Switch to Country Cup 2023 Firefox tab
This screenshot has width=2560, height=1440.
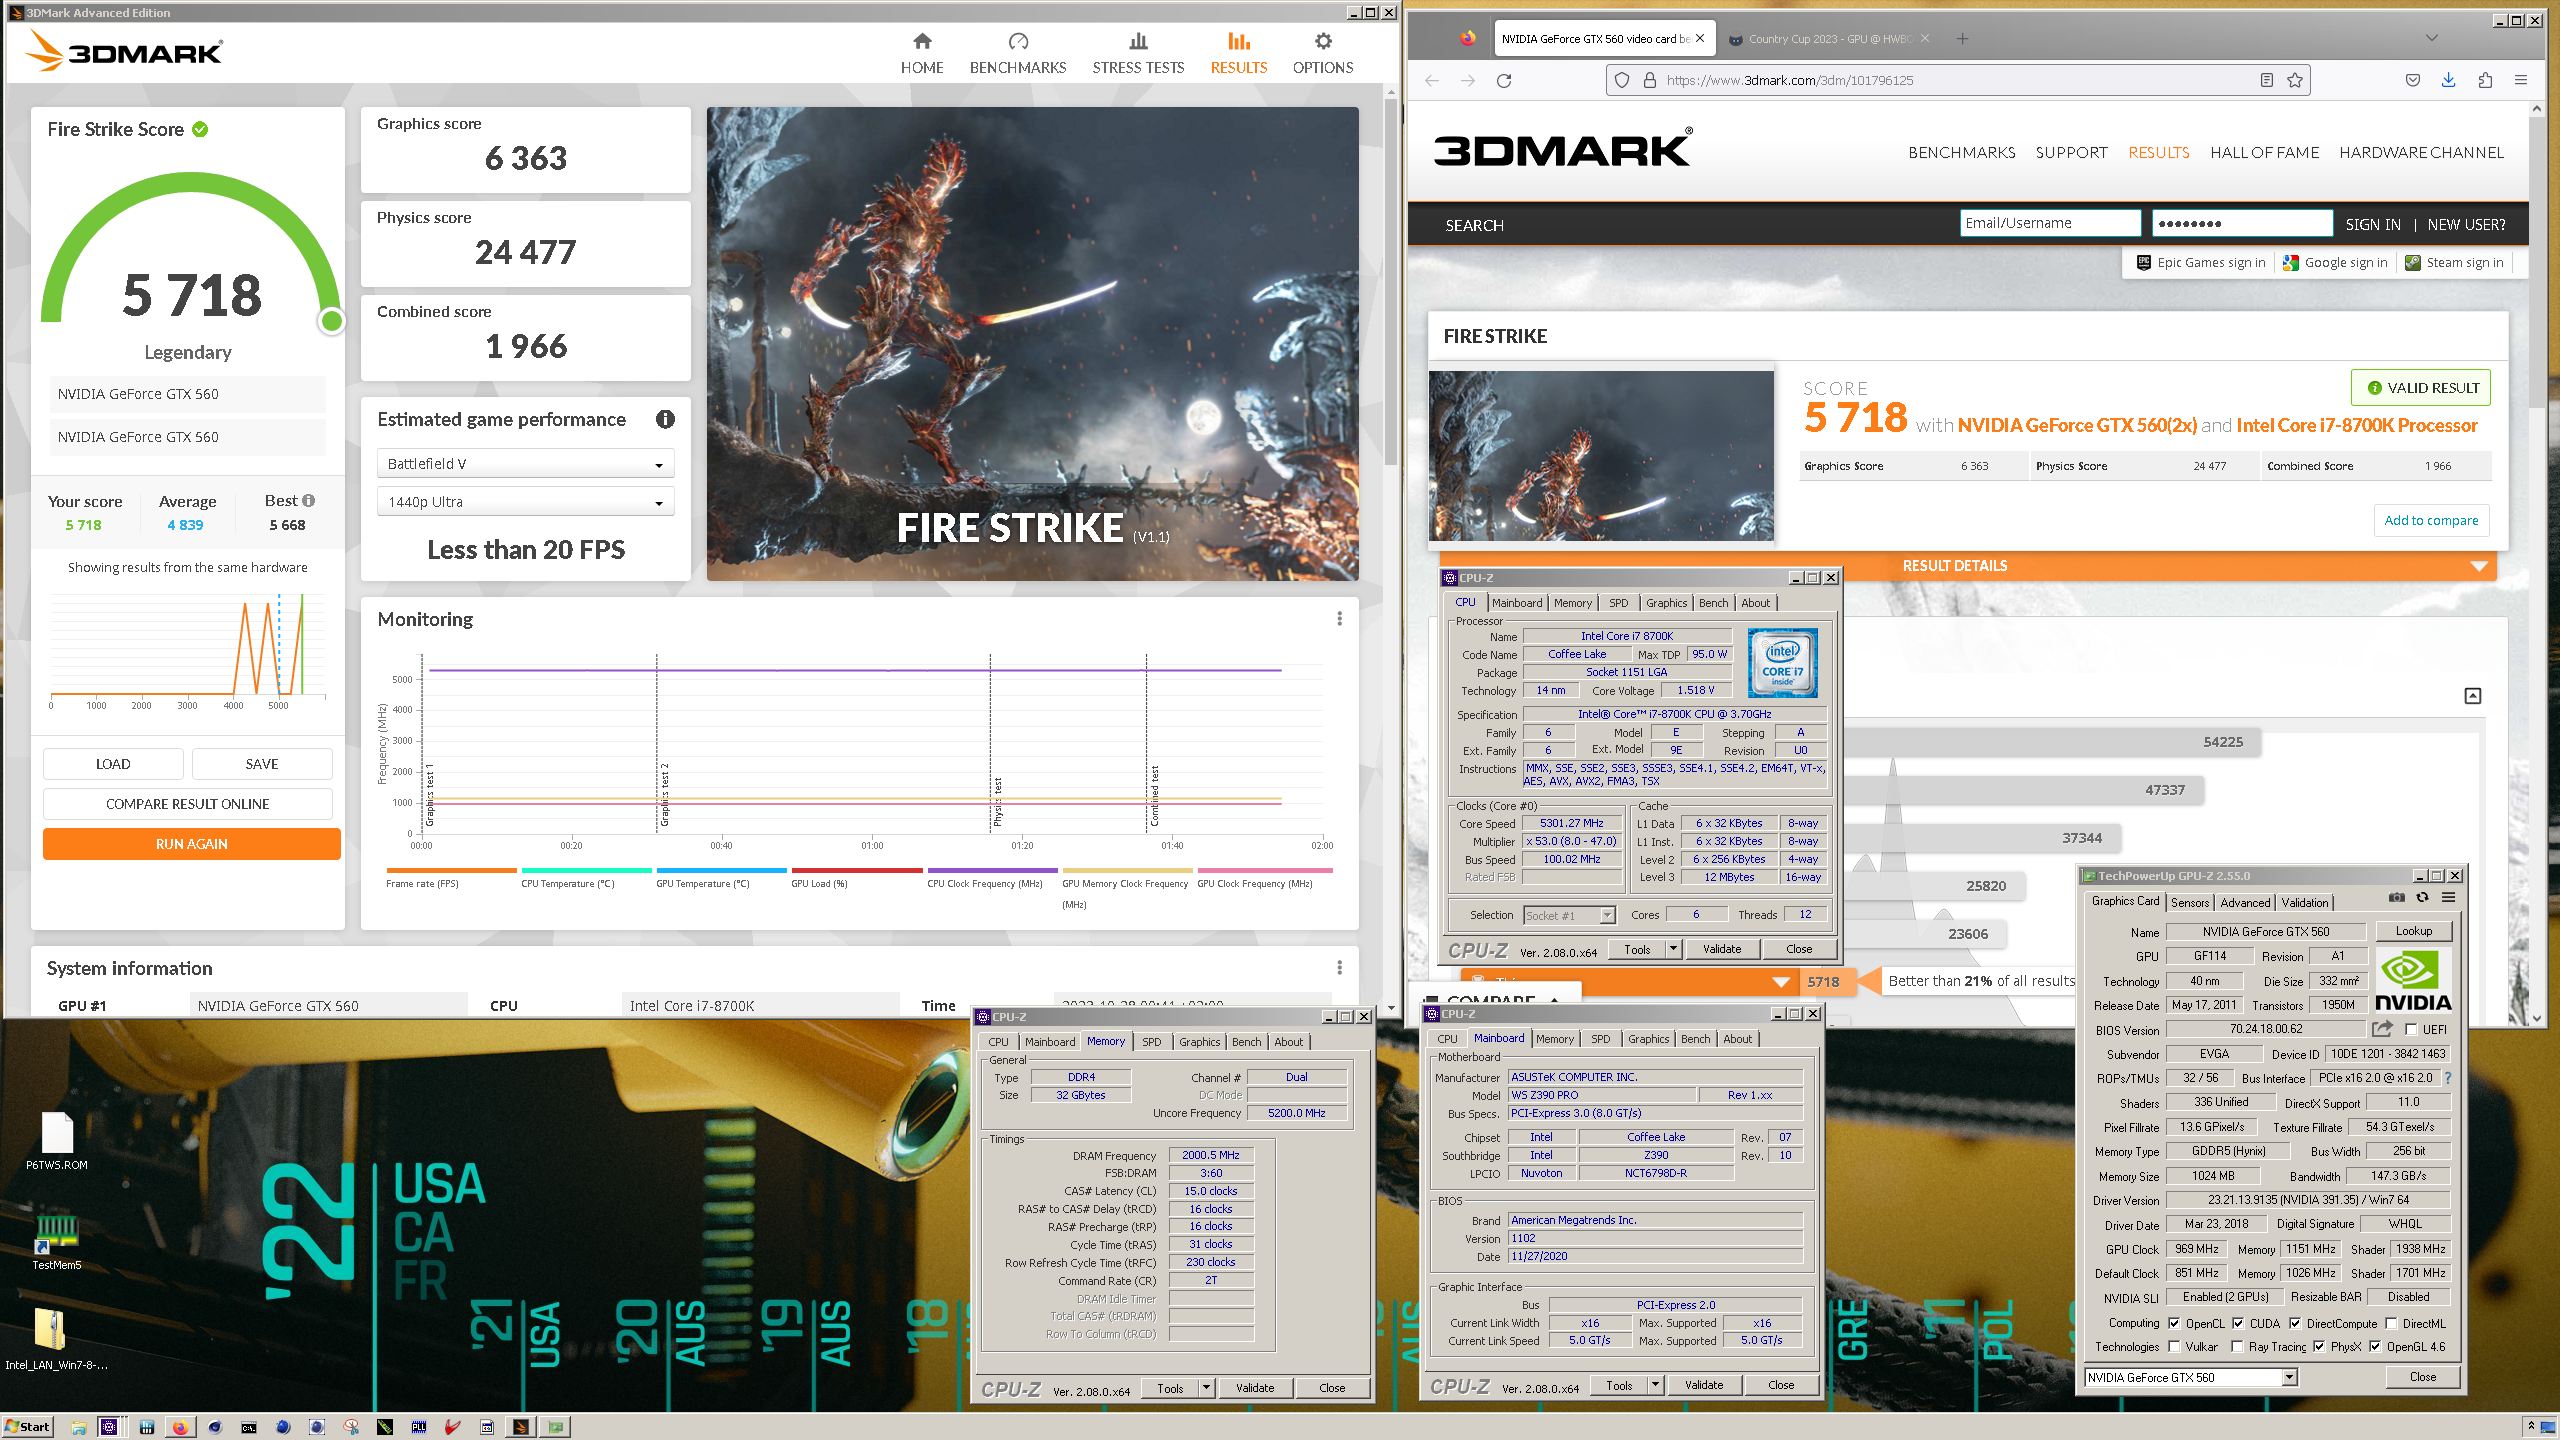click(1830, 39)
